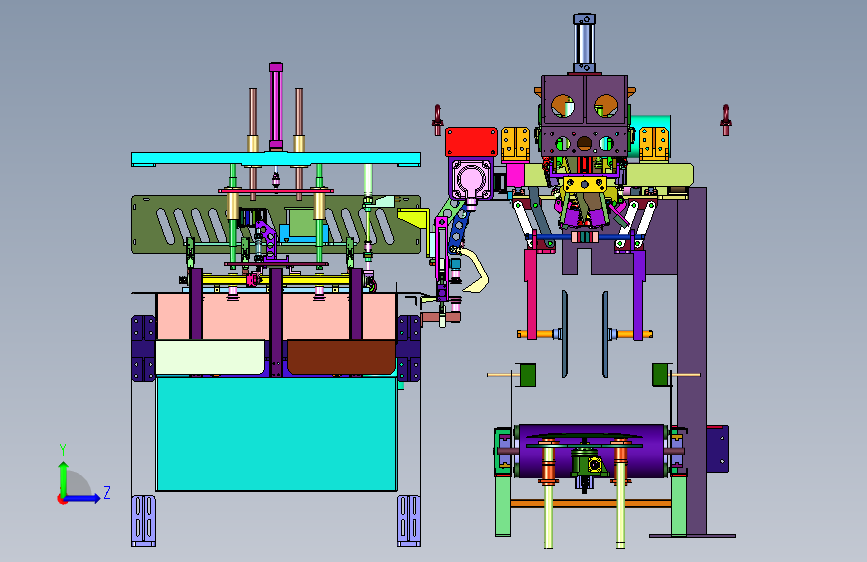
Task: Select the tall purple column on right
Action: (x=692, y=361)
